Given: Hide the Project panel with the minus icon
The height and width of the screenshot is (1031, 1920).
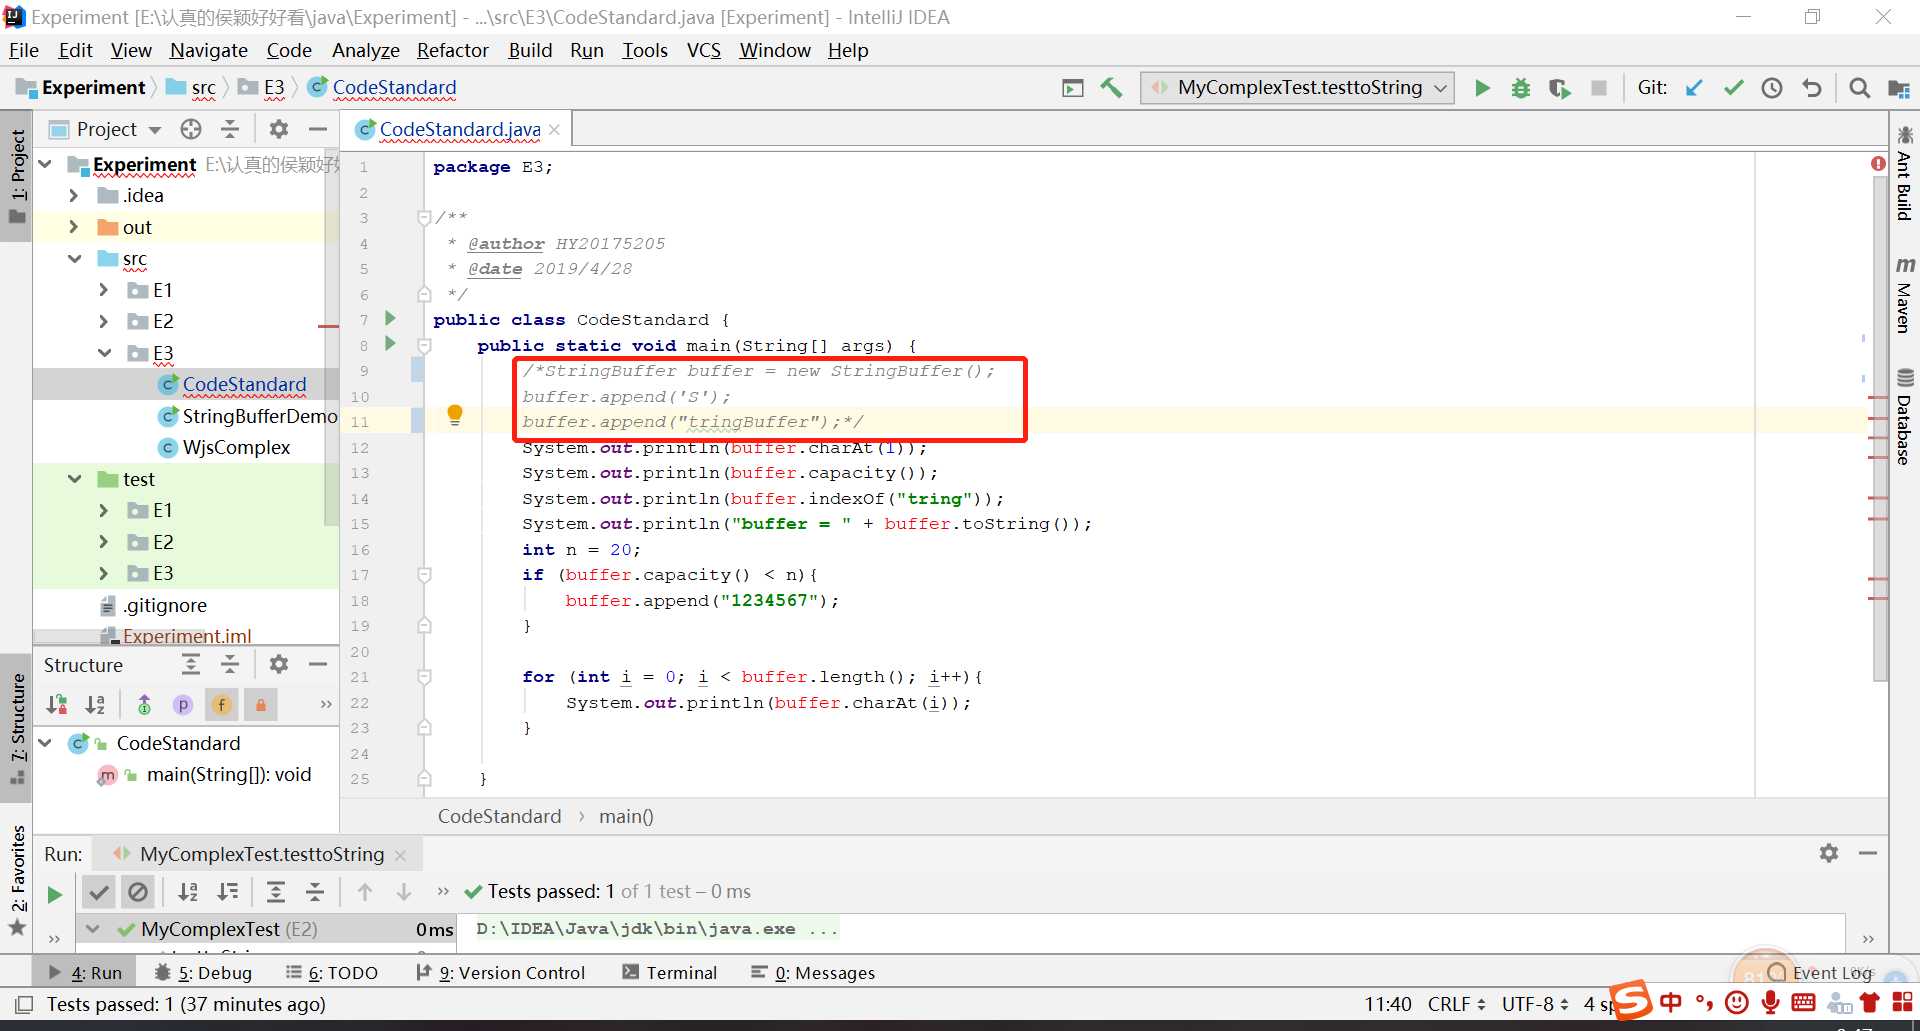Looking at the screenshot, I should tap(318, 129).
